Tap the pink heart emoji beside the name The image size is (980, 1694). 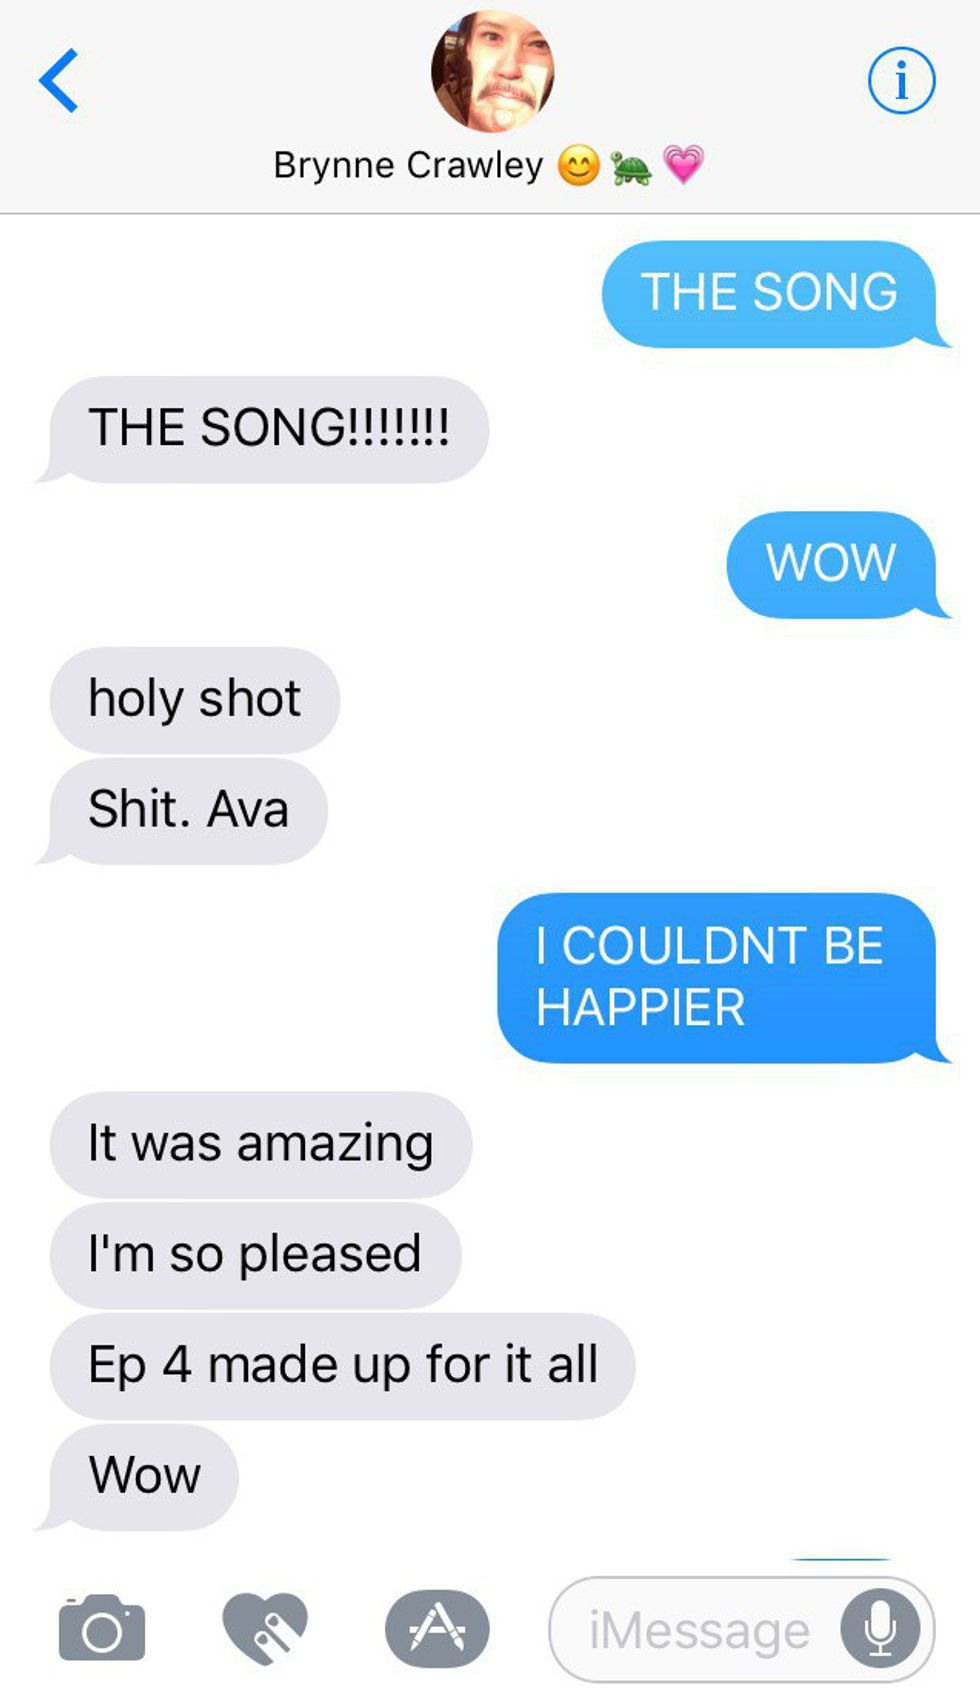(x=684, y=165)
